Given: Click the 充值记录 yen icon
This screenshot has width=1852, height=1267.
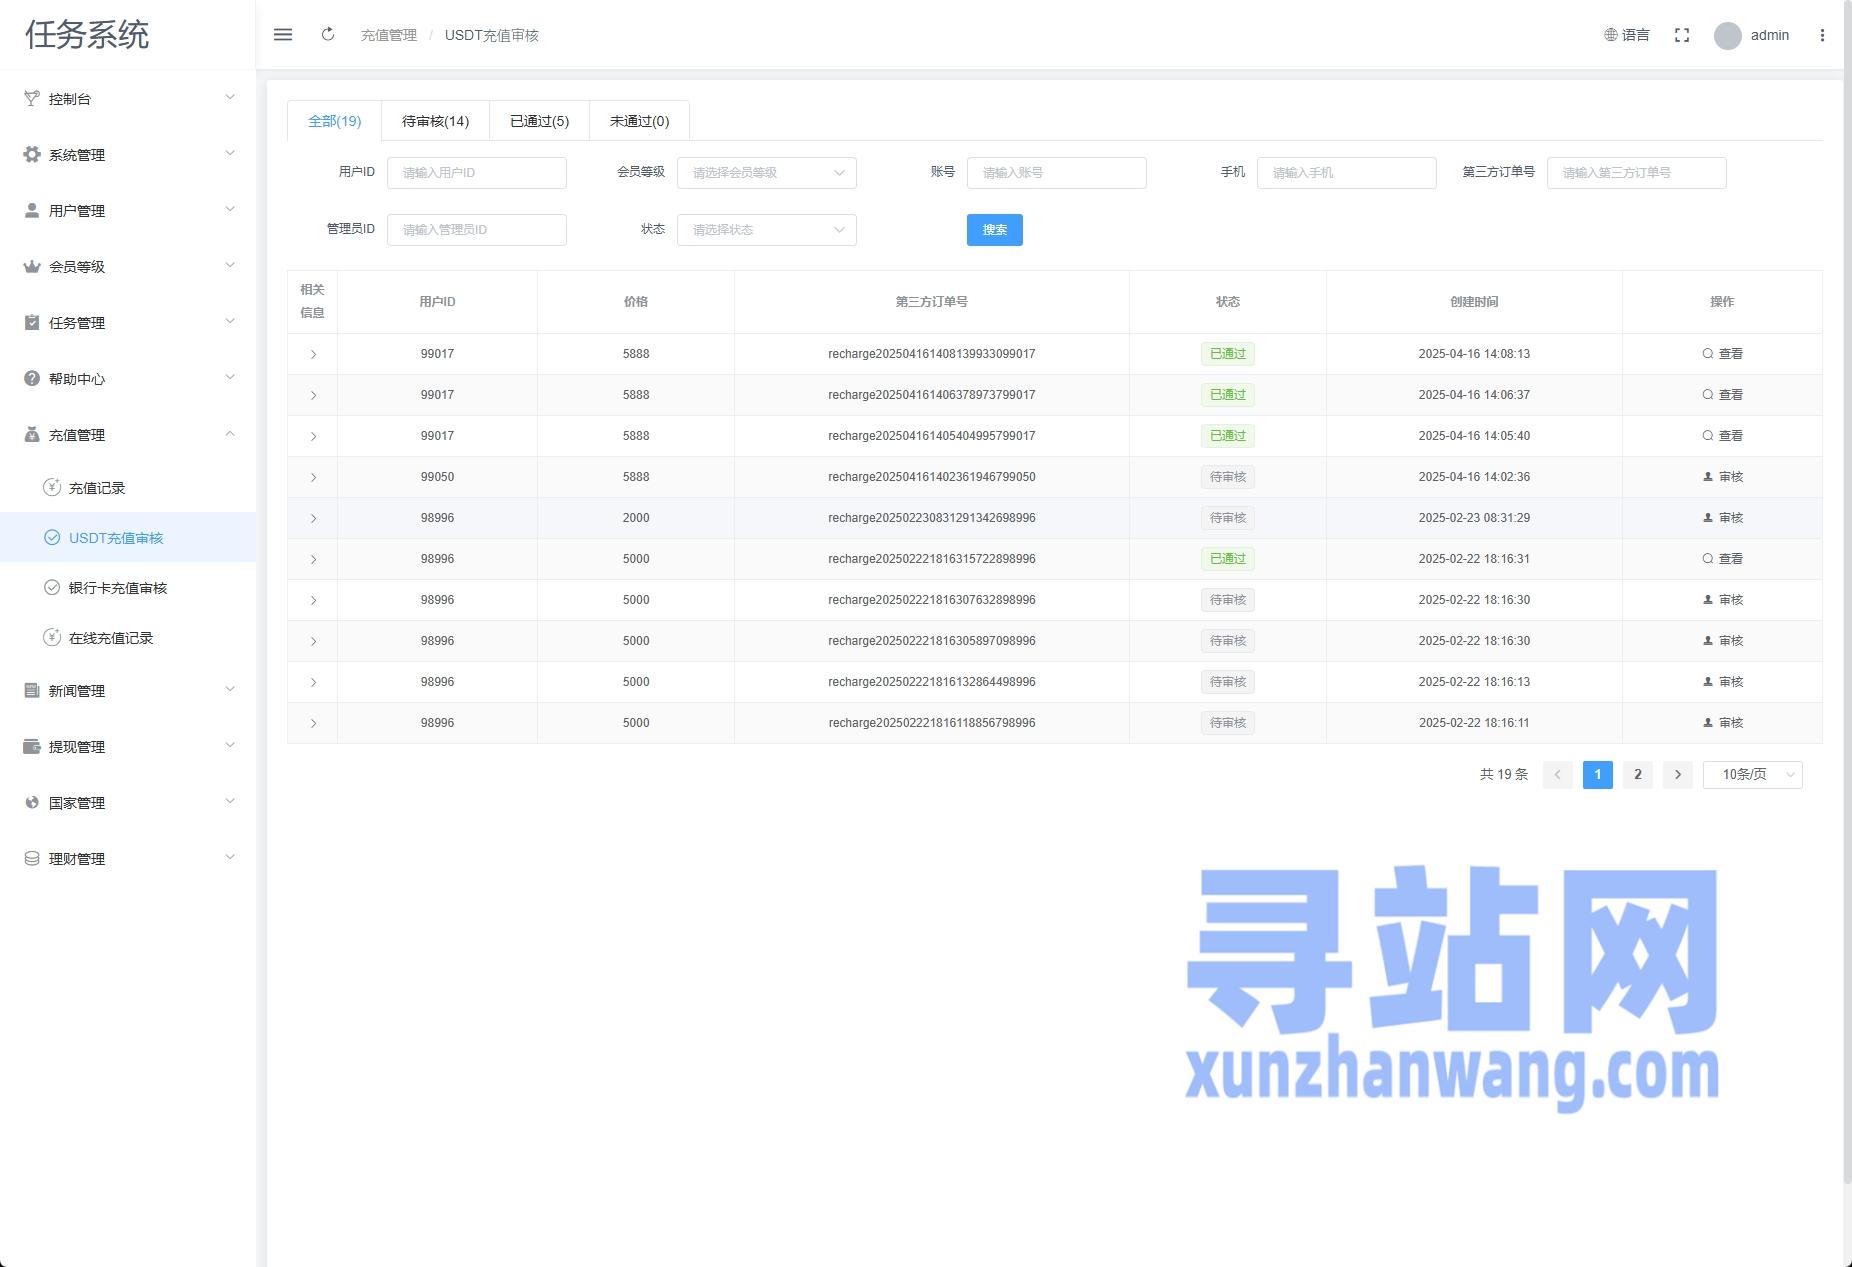Looking at the screenshot, I should coord(52,488).
